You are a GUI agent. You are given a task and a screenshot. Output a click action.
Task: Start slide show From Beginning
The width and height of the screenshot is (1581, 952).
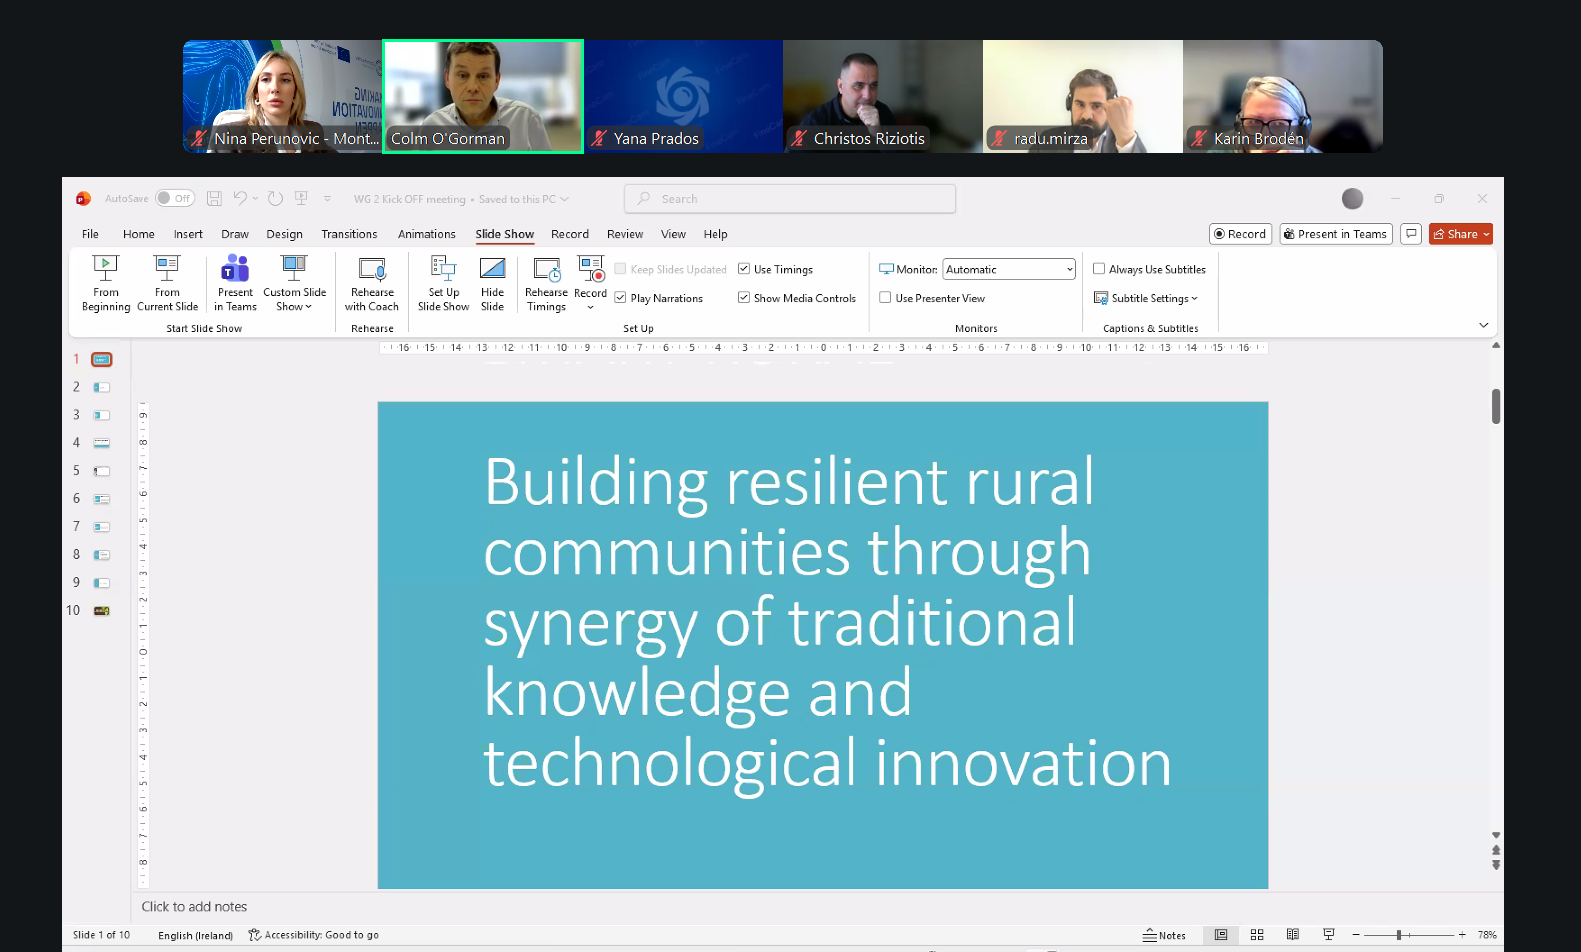pos(106,282)
